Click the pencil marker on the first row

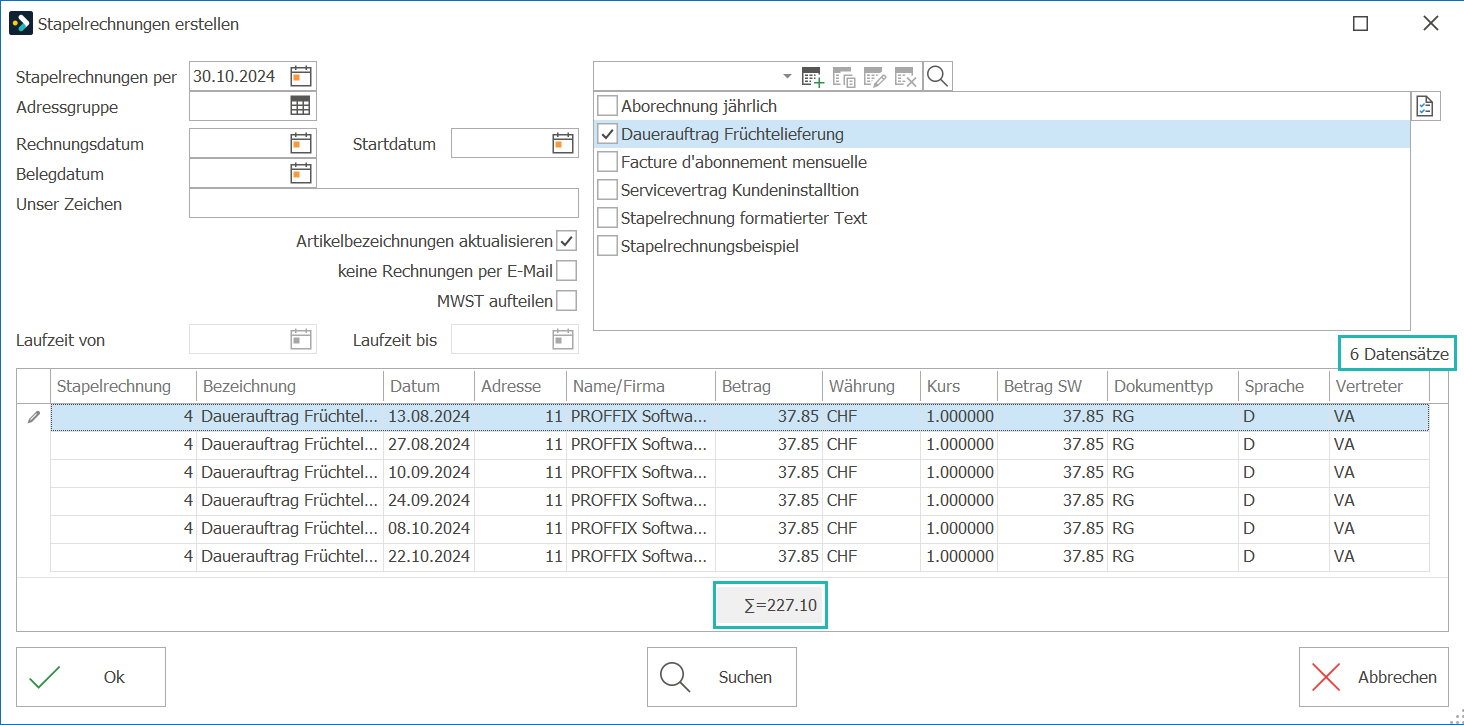34,417
